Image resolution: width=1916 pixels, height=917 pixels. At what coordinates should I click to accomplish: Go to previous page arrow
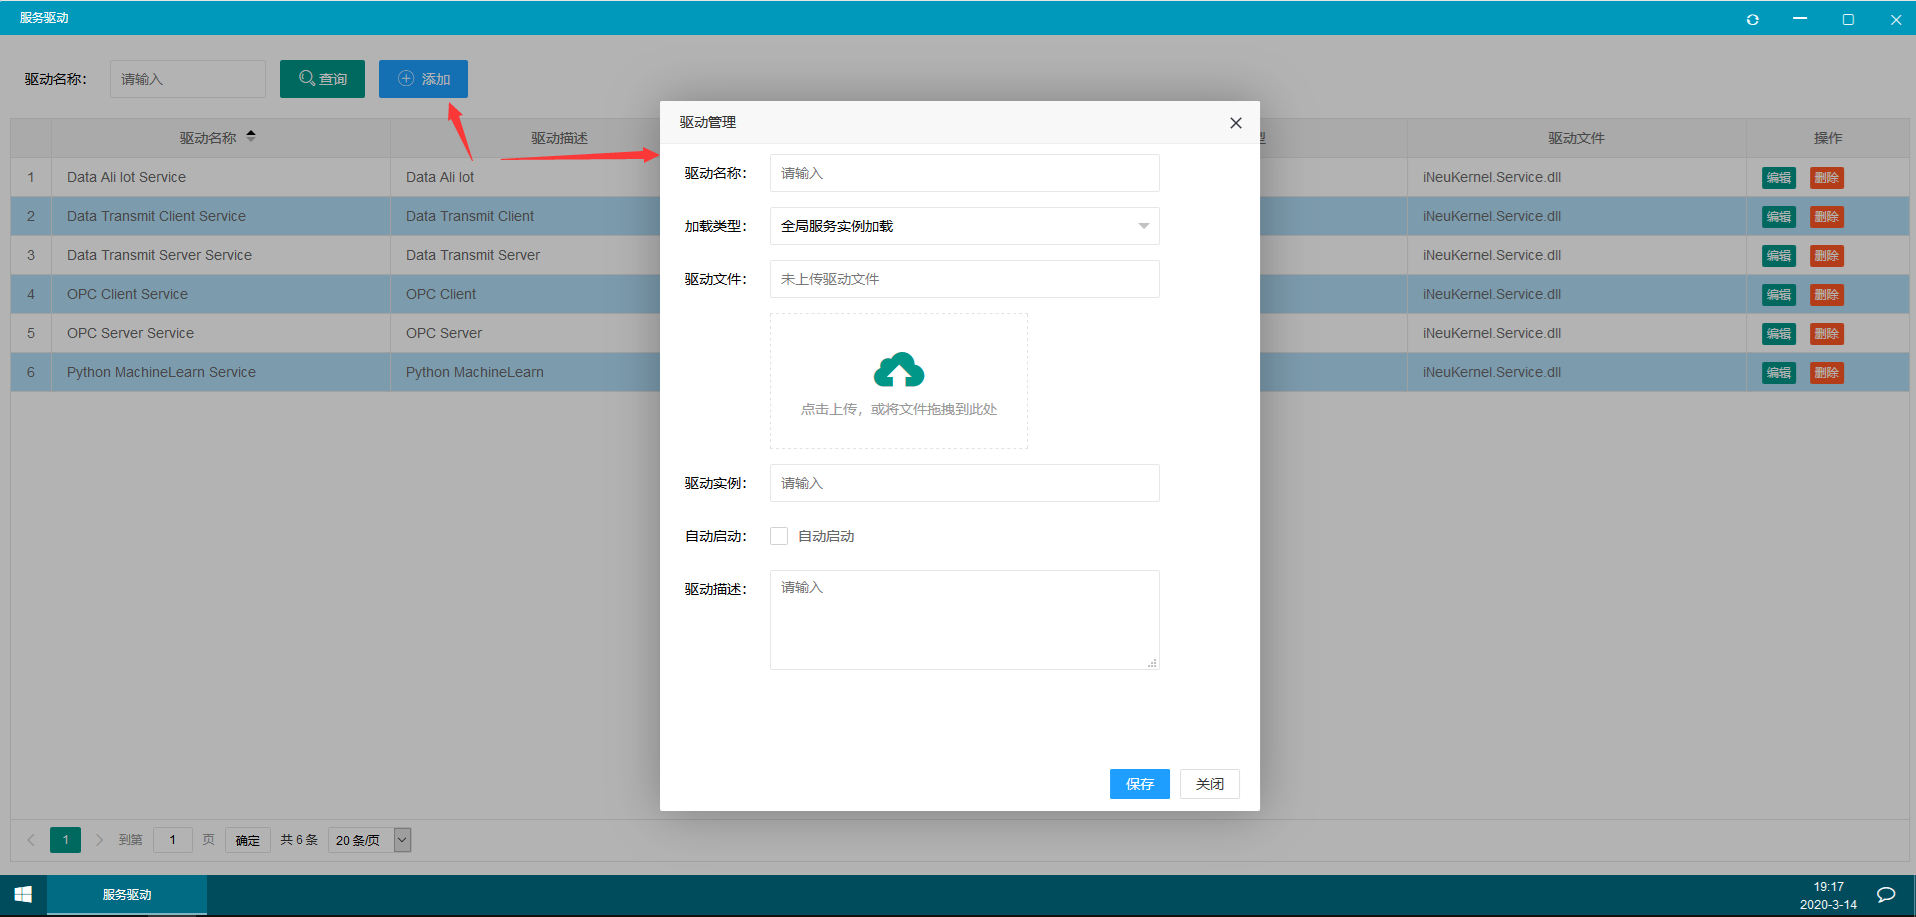click(31, 840)
